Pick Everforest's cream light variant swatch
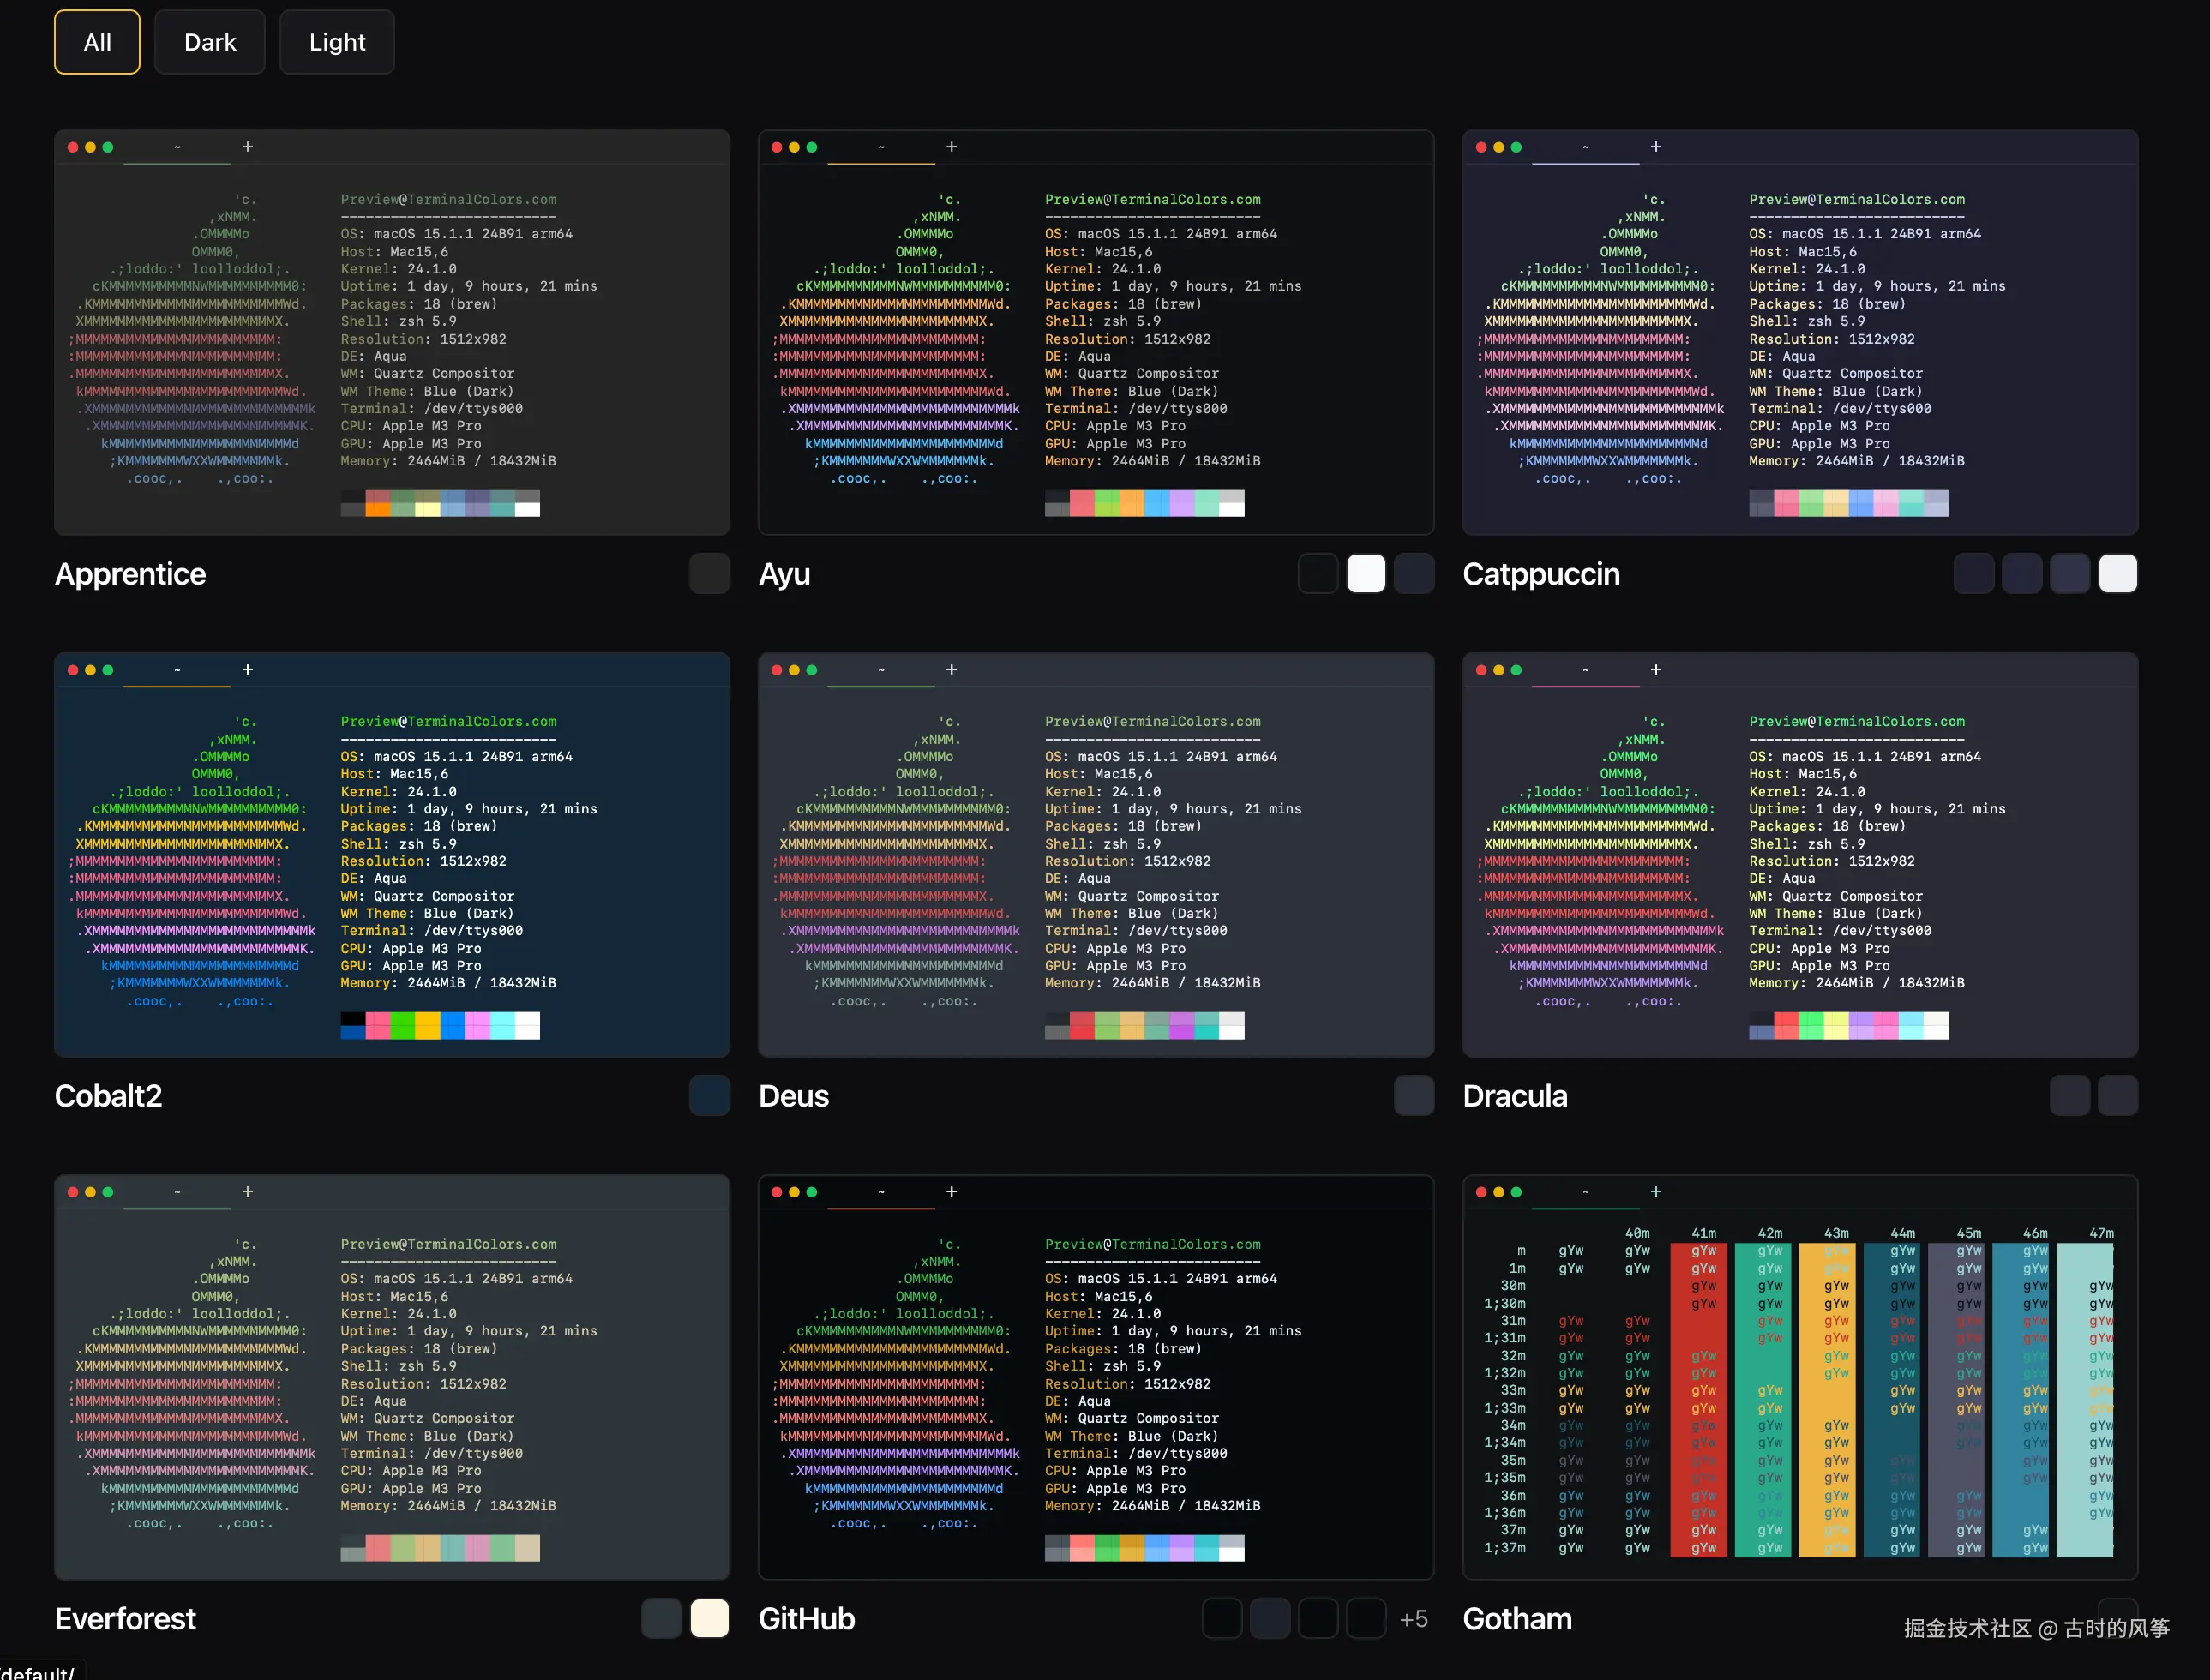The width and height of the screenshot is (2210, 1680). click(709, 1618)
